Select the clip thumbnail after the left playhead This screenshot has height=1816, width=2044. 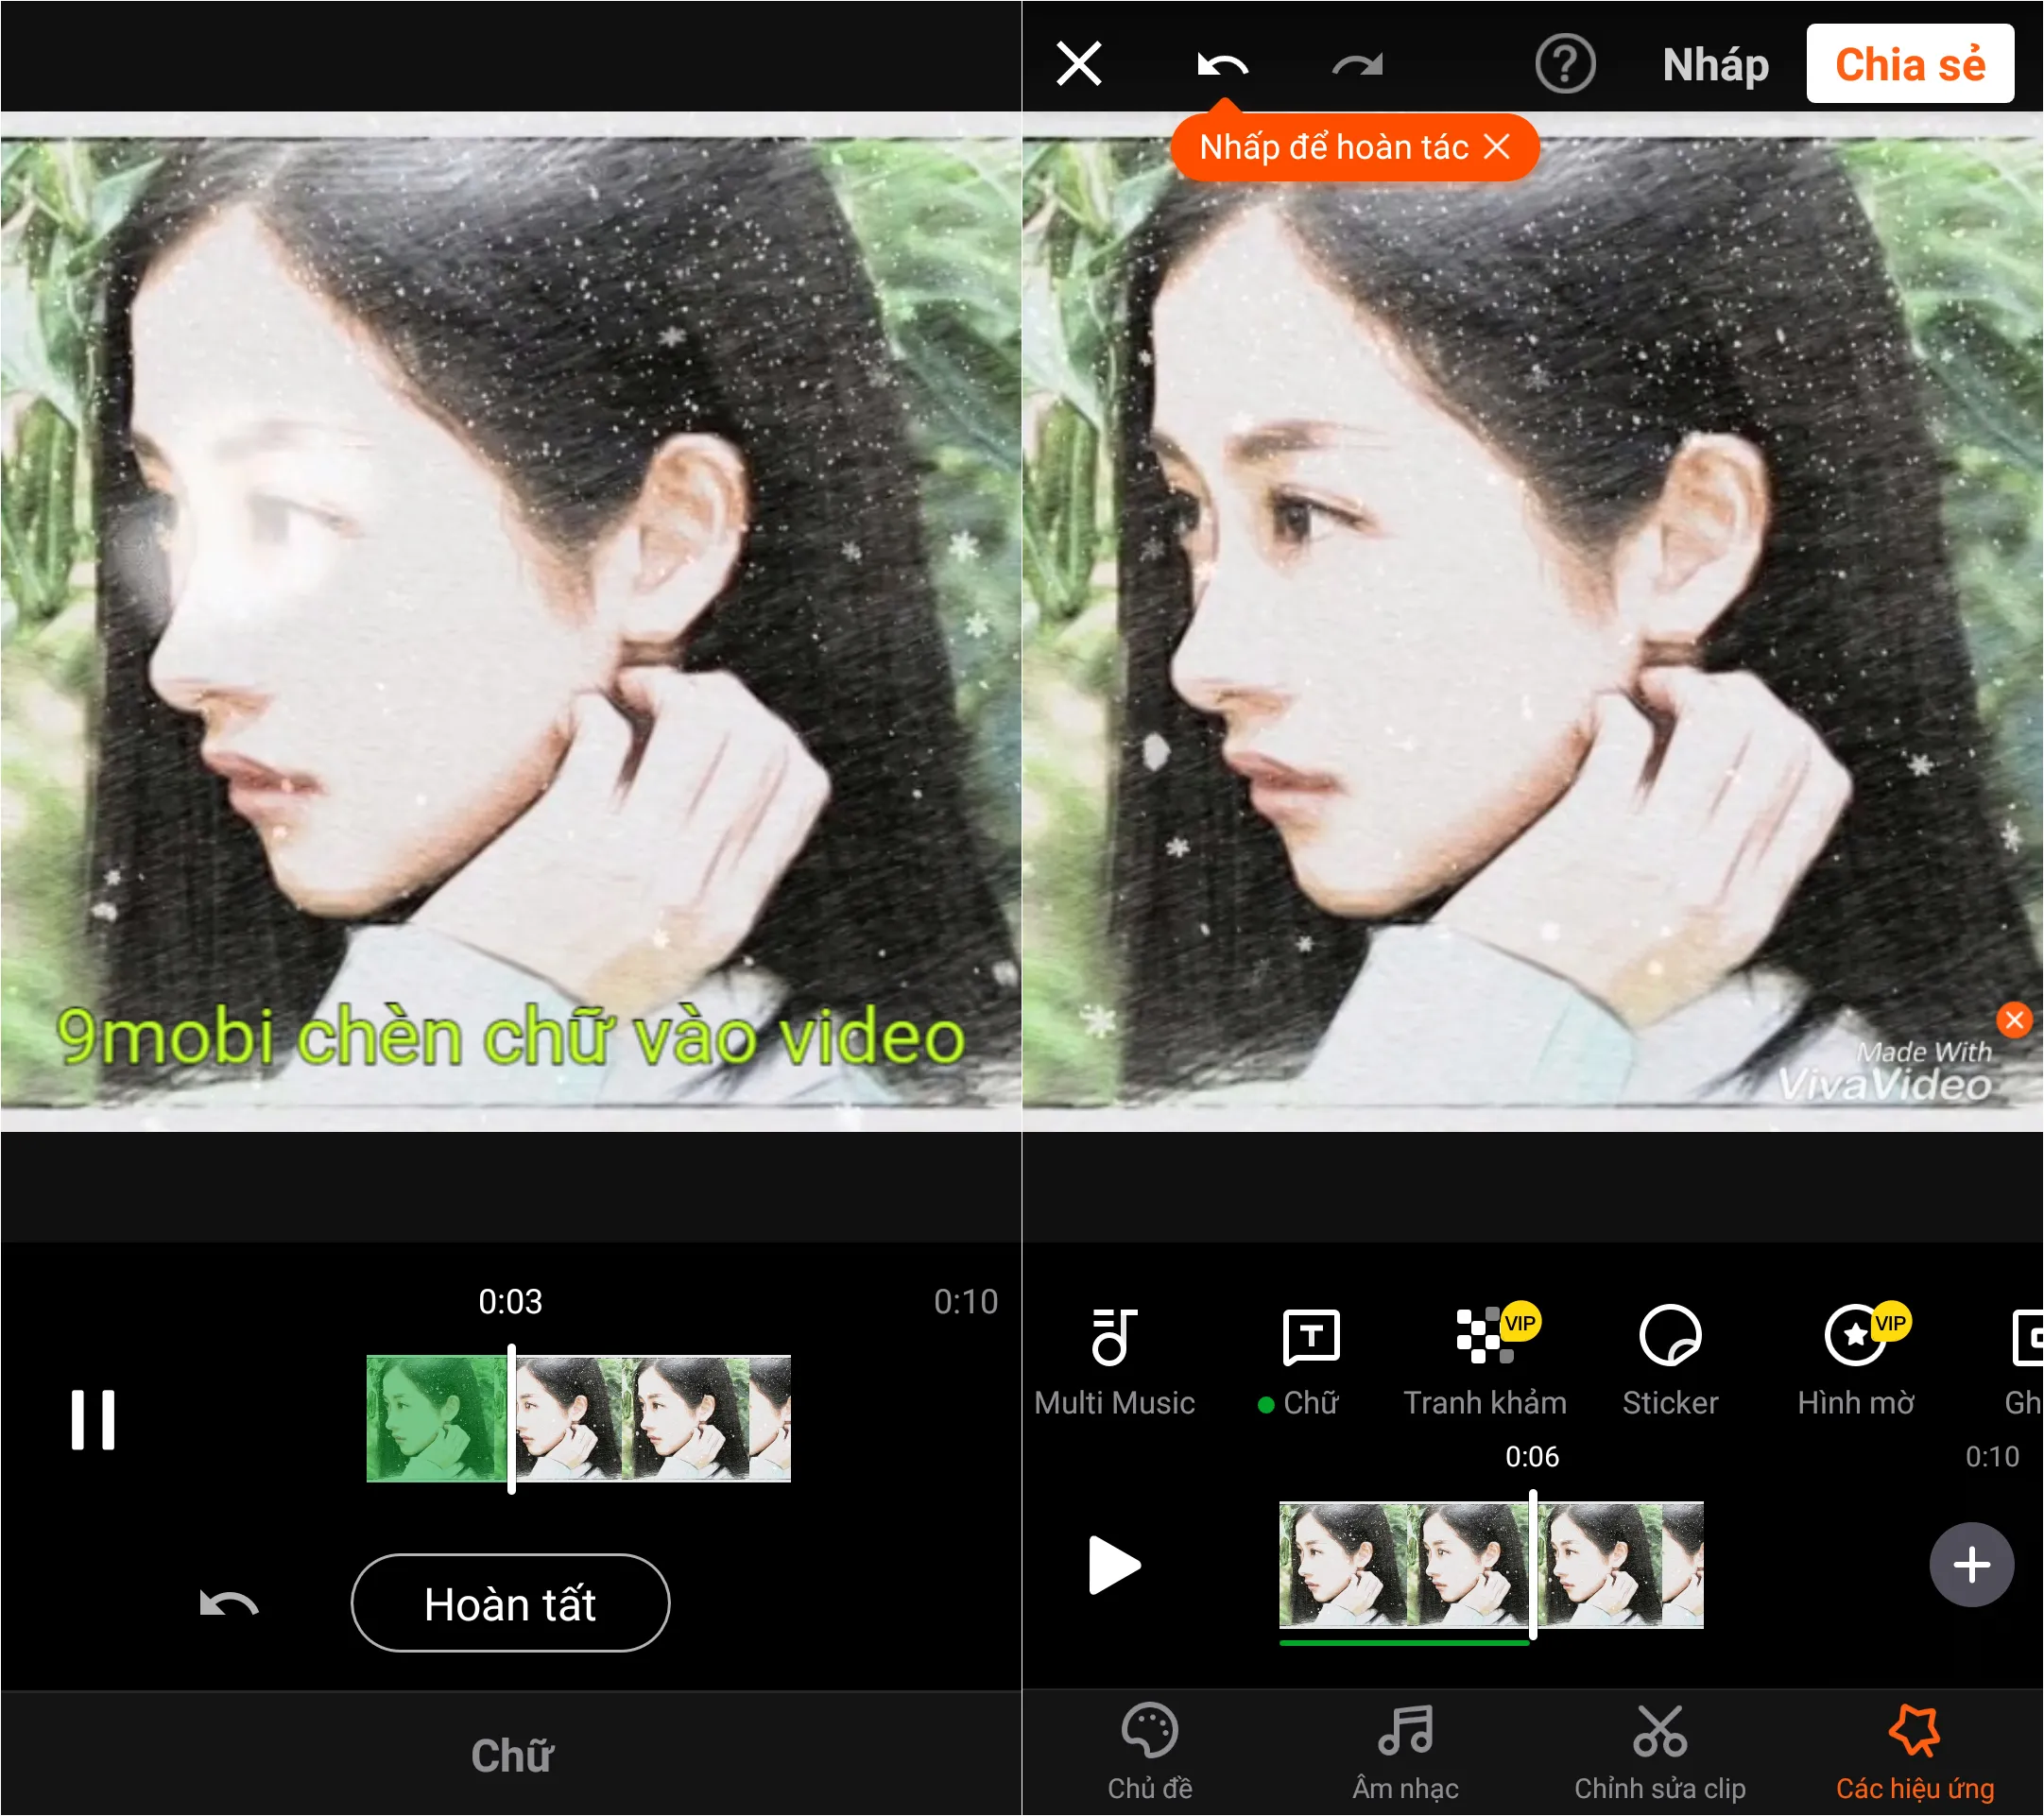569,1419
